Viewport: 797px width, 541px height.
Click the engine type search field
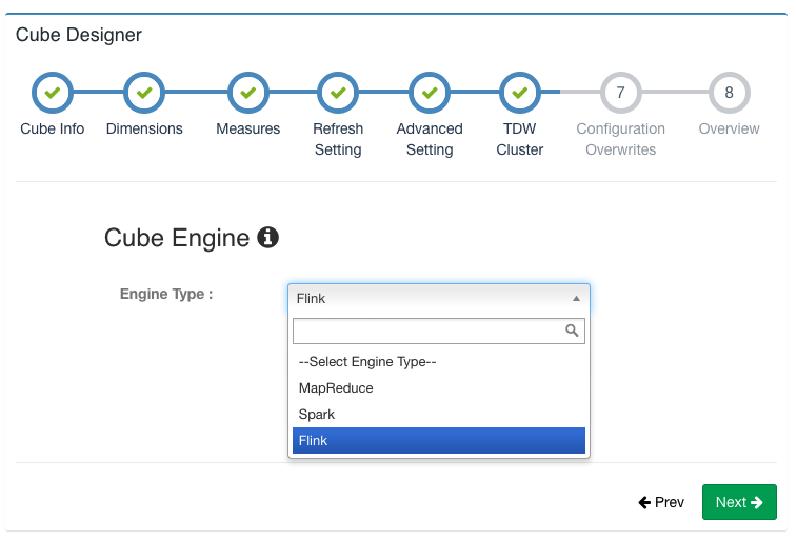click(x=428, y=331)
